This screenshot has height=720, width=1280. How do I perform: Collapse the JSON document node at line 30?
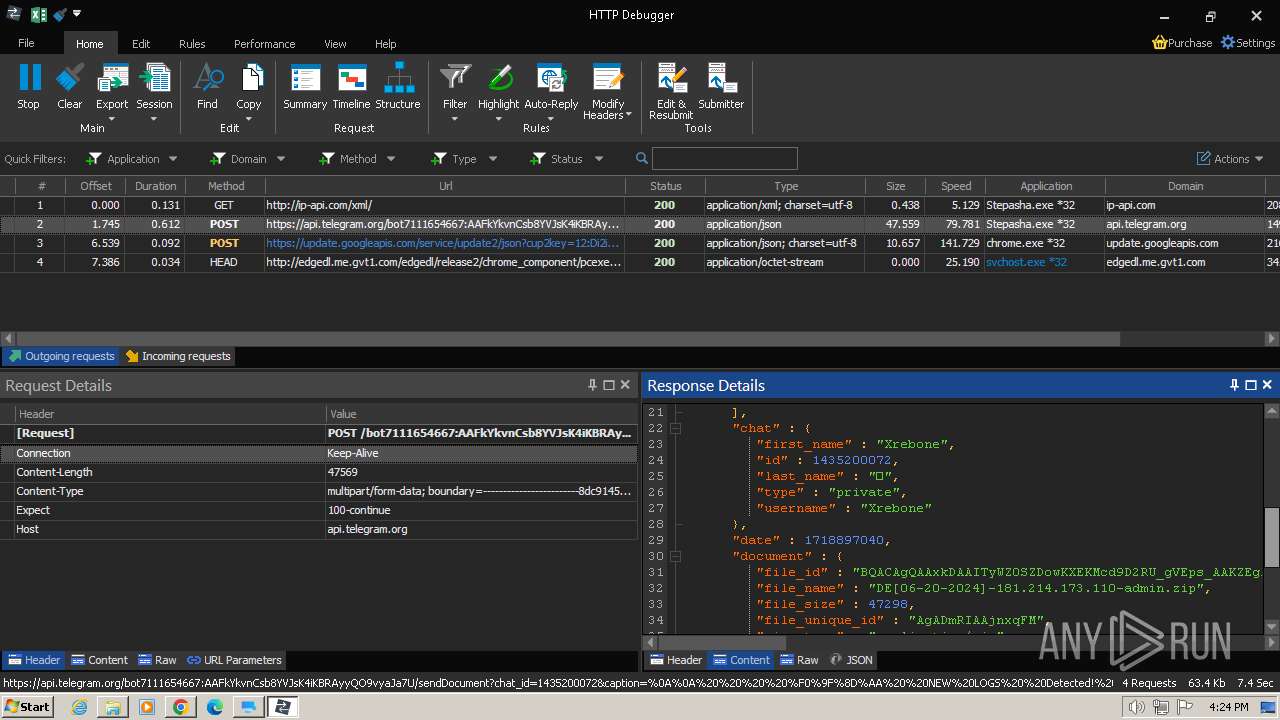(x=676, y=556)
